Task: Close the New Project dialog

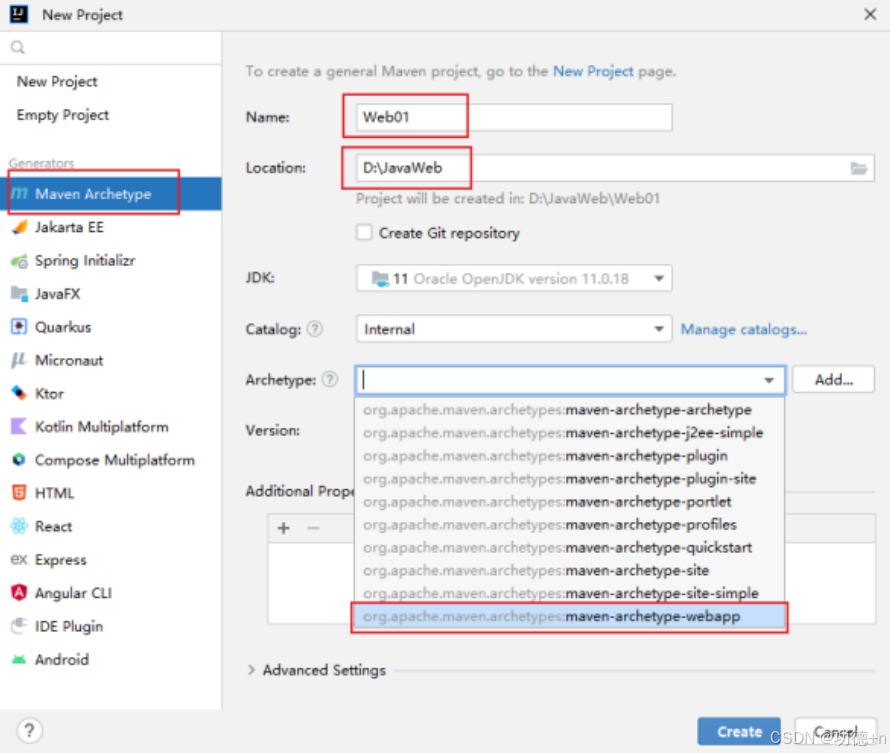Action: tap(870, 14)
